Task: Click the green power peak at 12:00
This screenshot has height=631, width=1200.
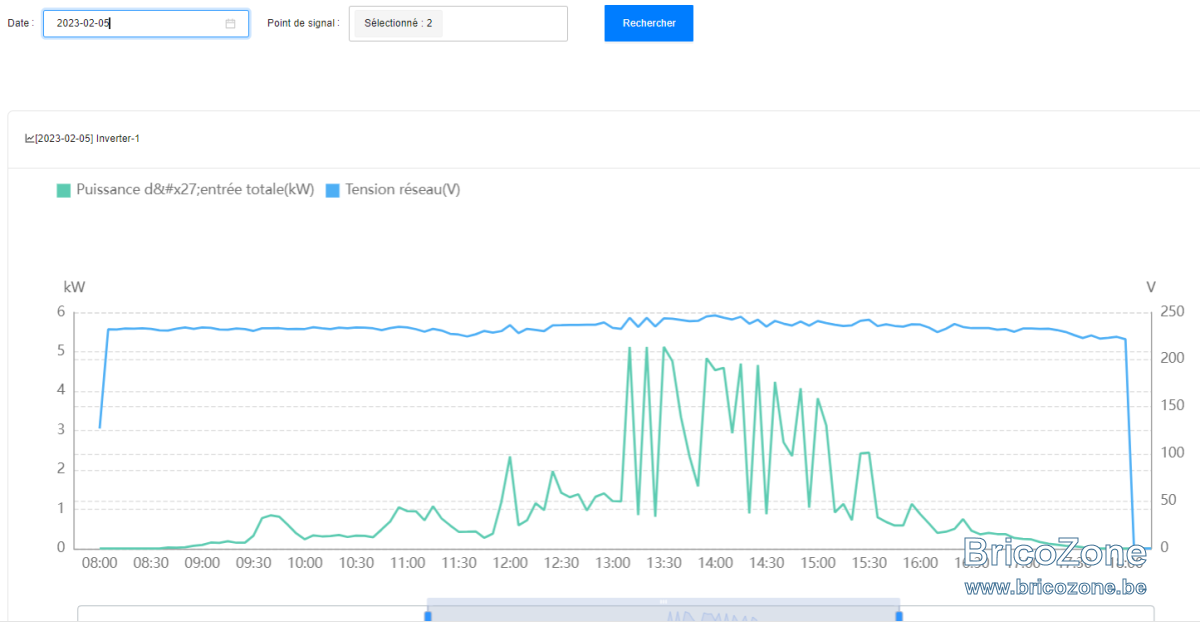Action: [510, 457]
